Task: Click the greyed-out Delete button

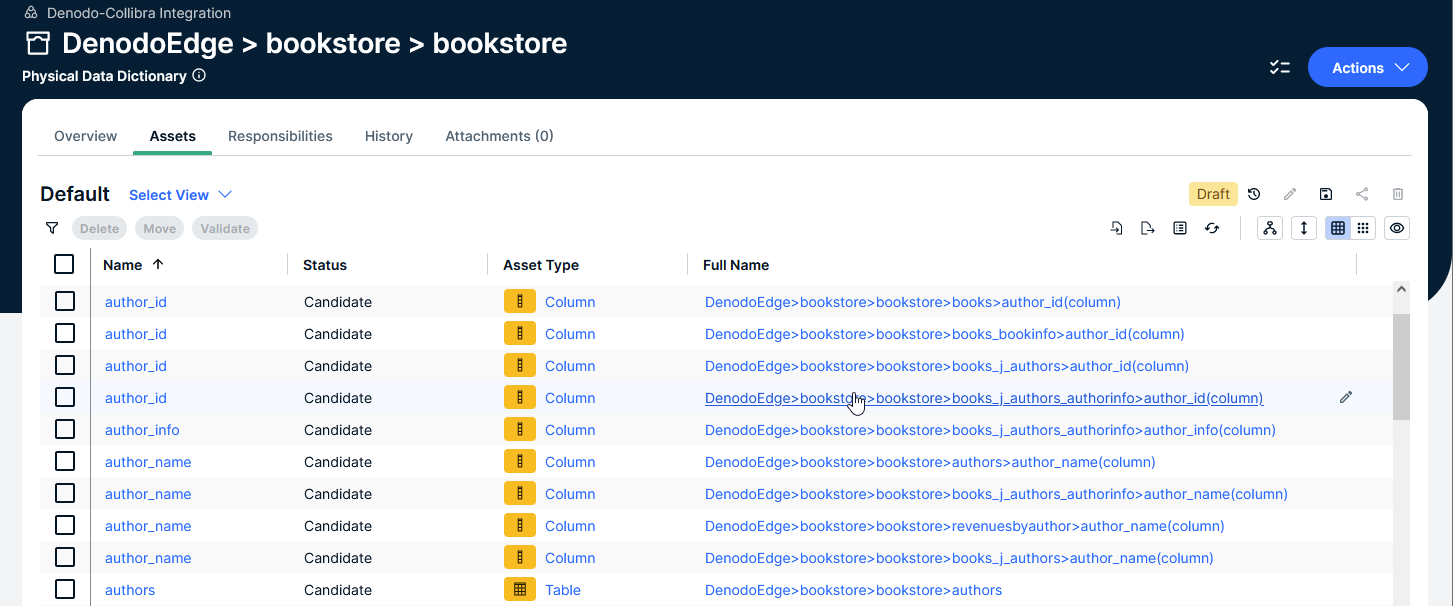Action: [x=99, y=228]
